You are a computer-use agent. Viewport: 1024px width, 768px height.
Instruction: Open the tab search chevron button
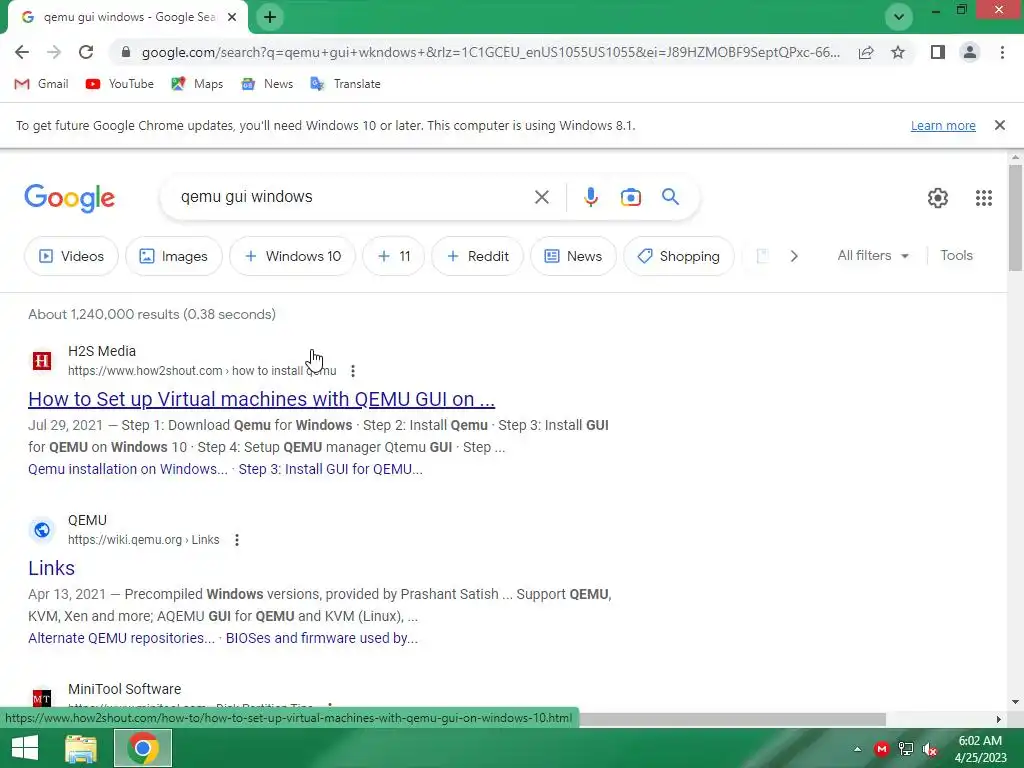pos(899,17)
